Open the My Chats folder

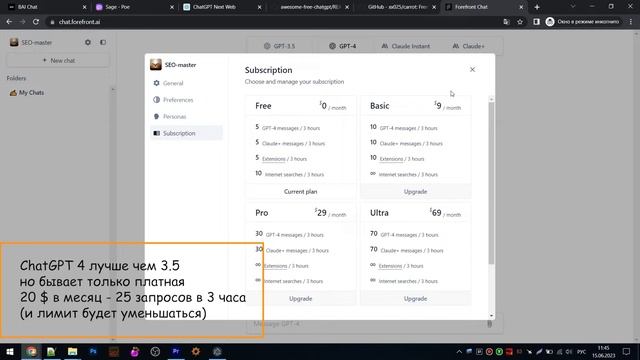(x=27, y=93)
